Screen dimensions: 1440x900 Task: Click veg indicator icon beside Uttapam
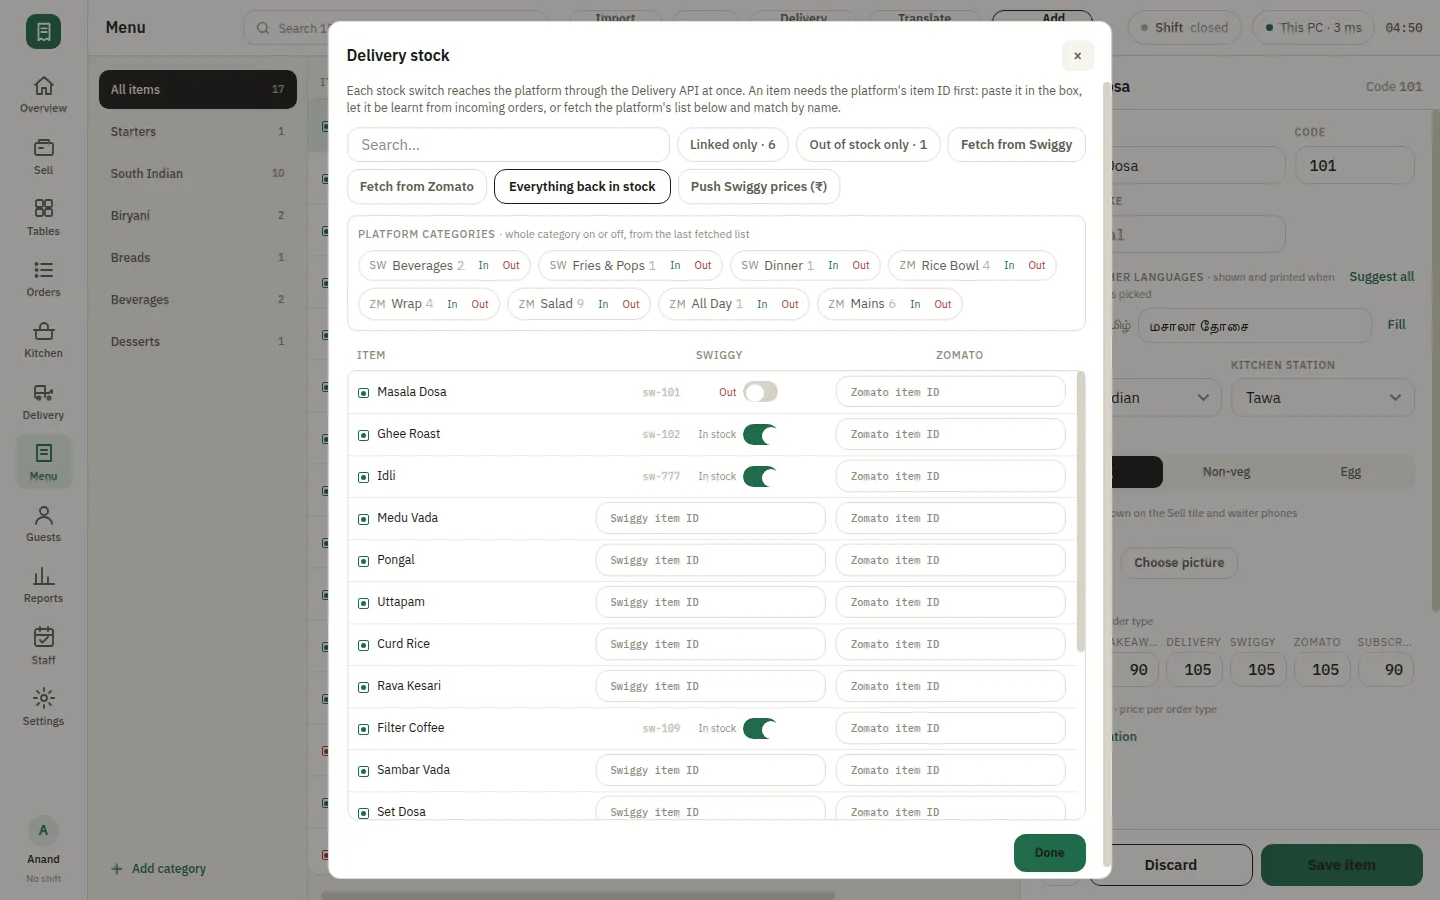coord(364,603)
